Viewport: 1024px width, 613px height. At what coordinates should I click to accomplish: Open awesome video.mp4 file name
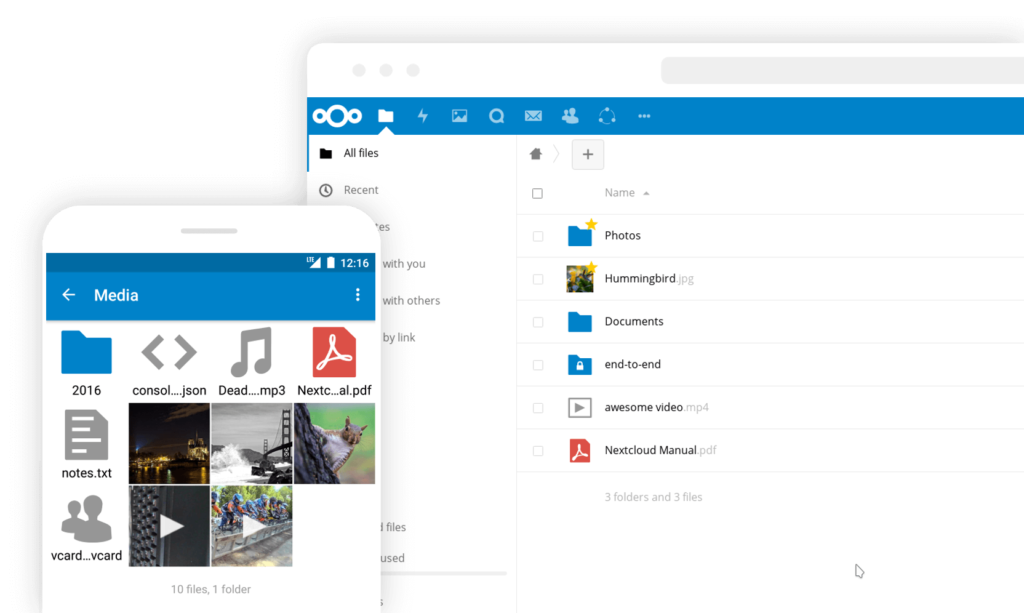pyautogui.click(x=656, y=407)
